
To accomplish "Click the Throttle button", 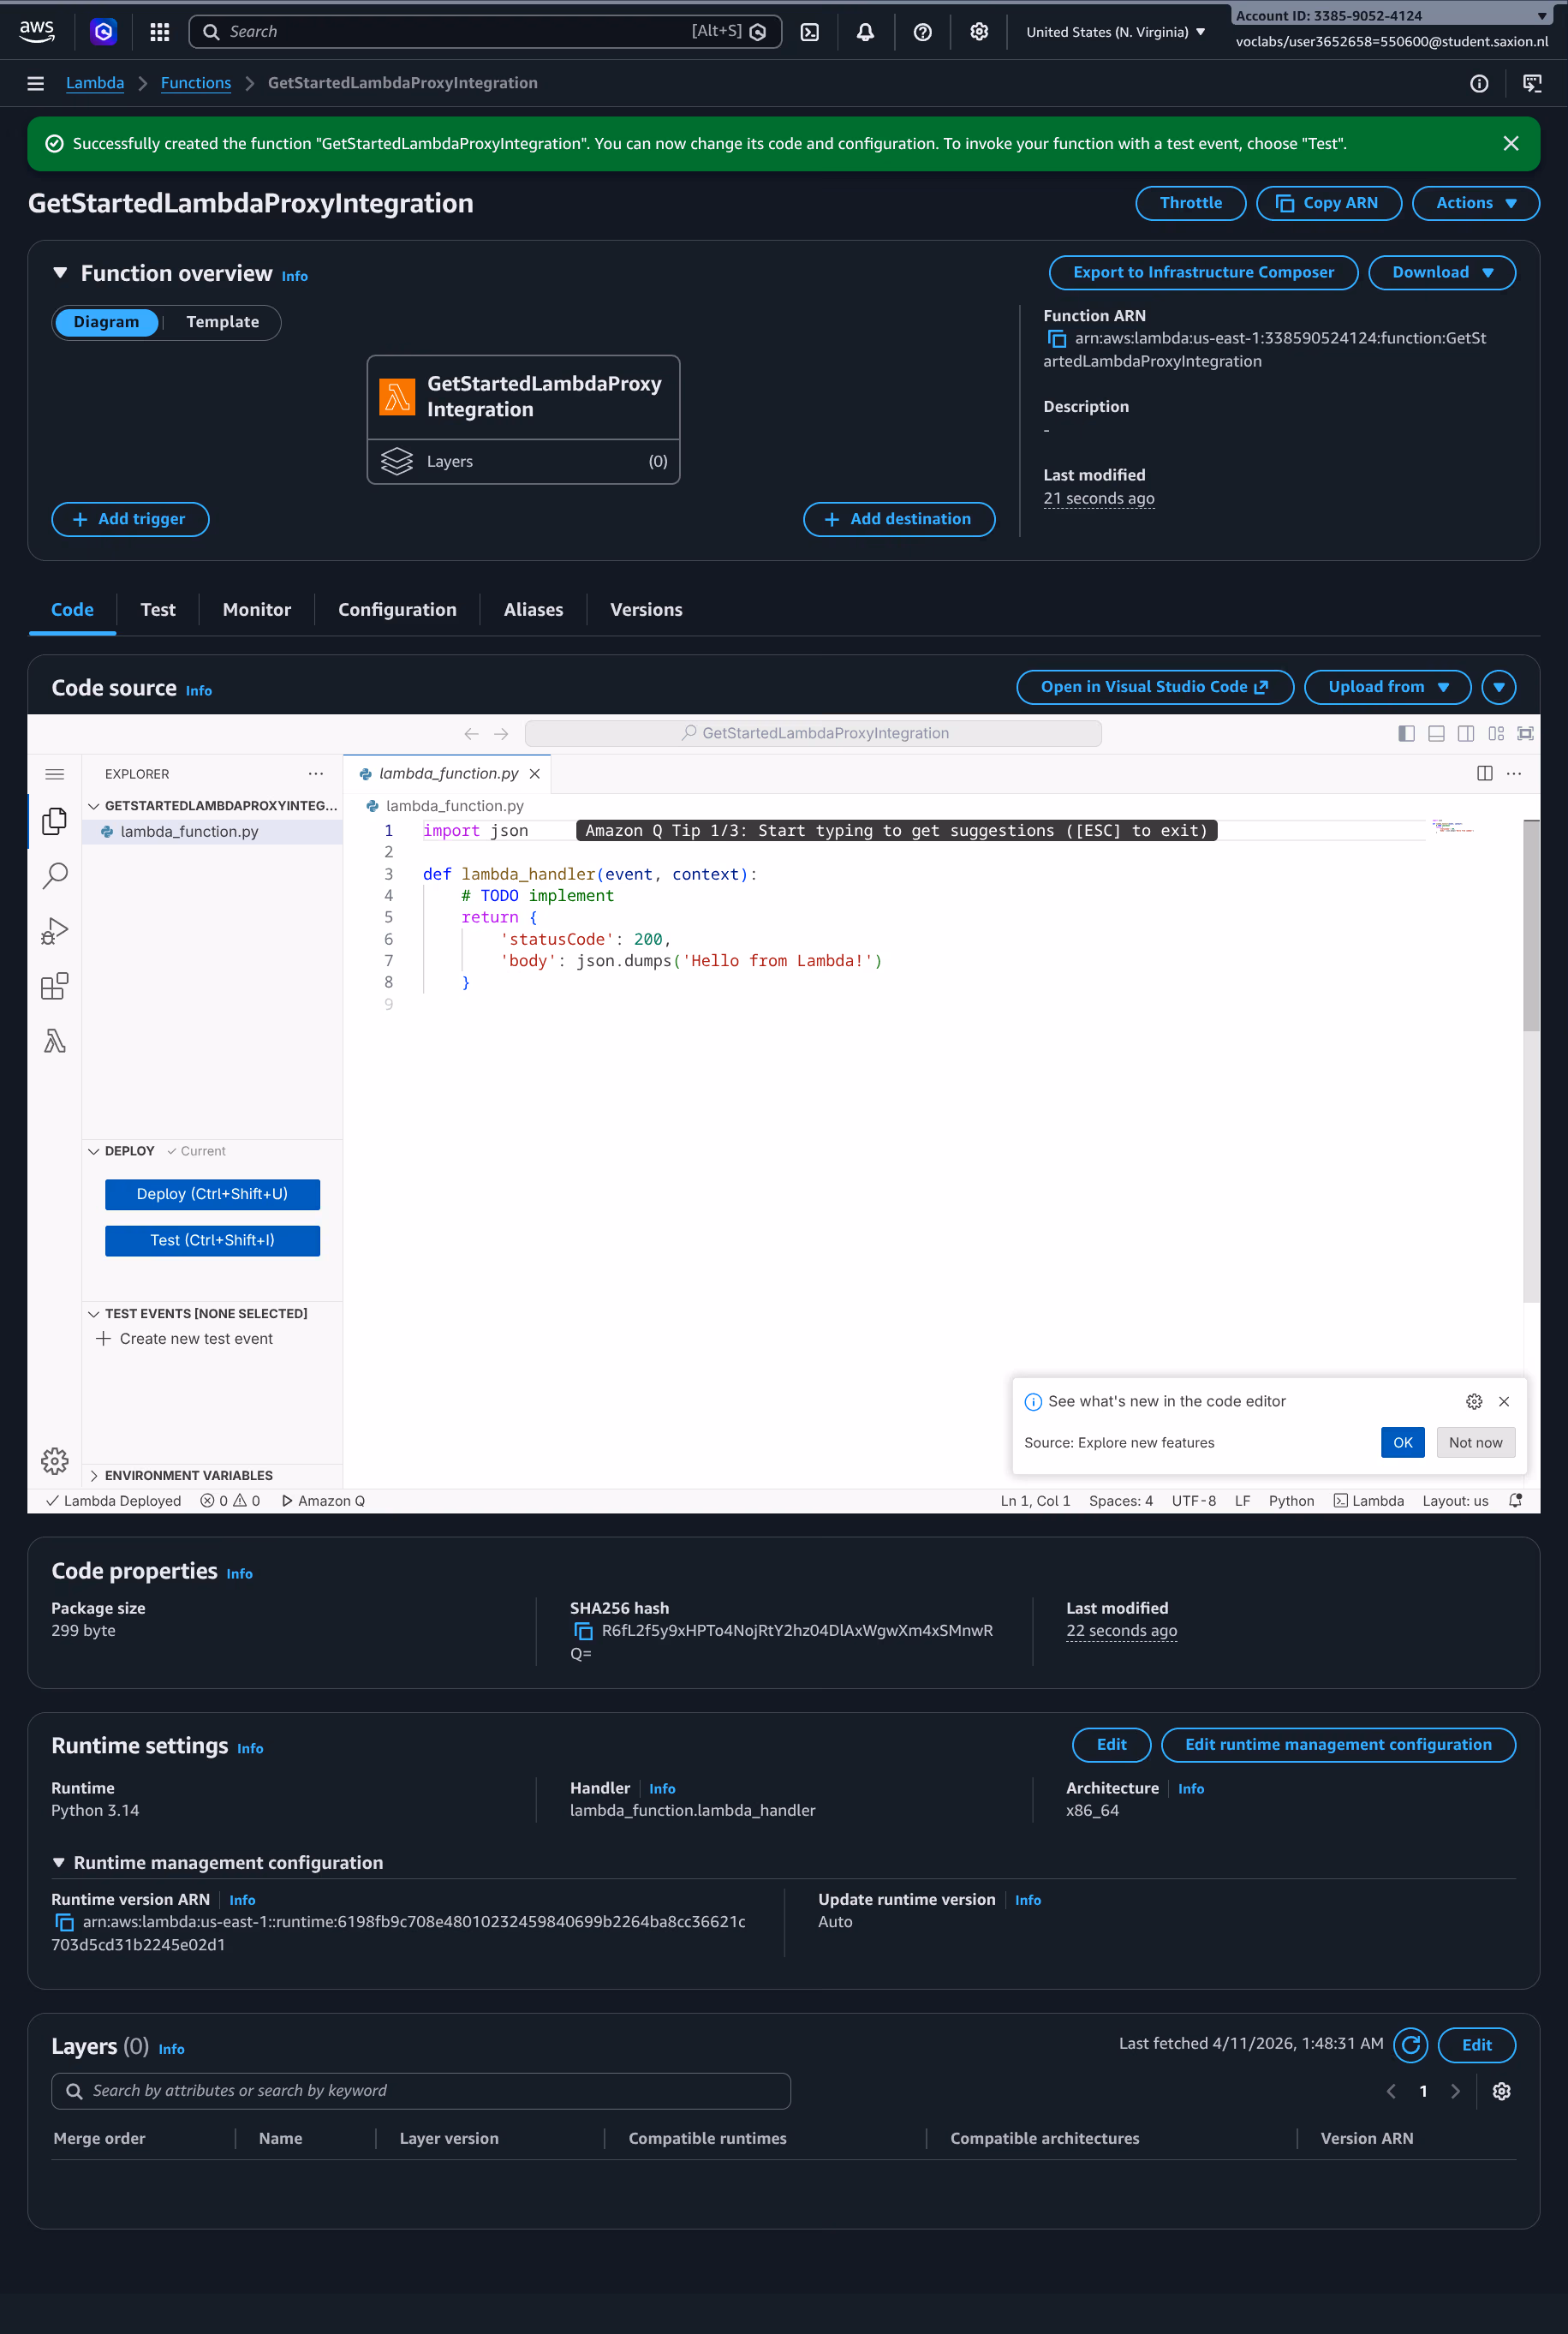I will (x=1190, y=203).
